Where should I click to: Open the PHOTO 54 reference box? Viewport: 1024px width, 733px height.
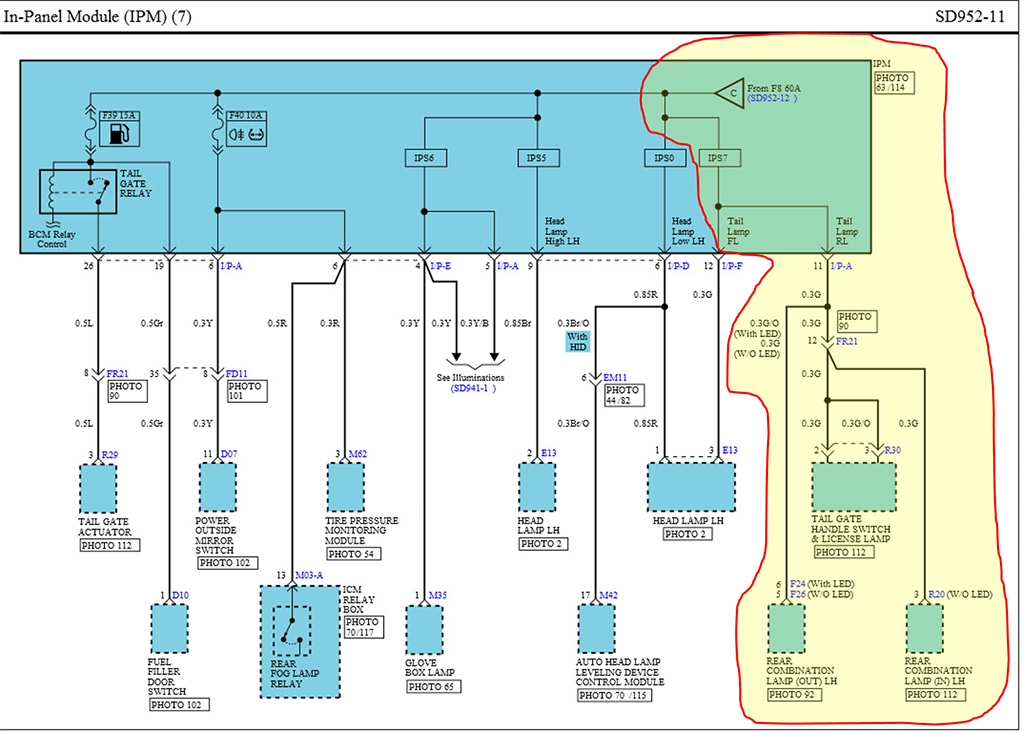click(349, 553)
